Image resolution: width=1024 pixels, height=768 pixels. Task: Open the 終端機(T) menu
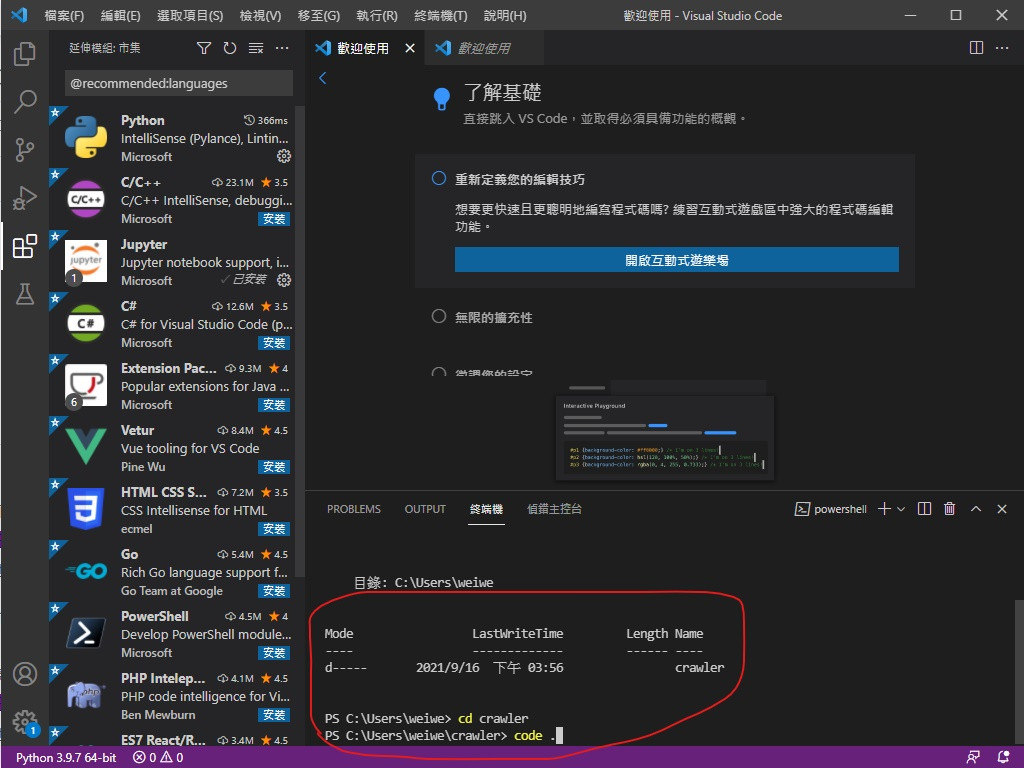[x=441, y=15]
